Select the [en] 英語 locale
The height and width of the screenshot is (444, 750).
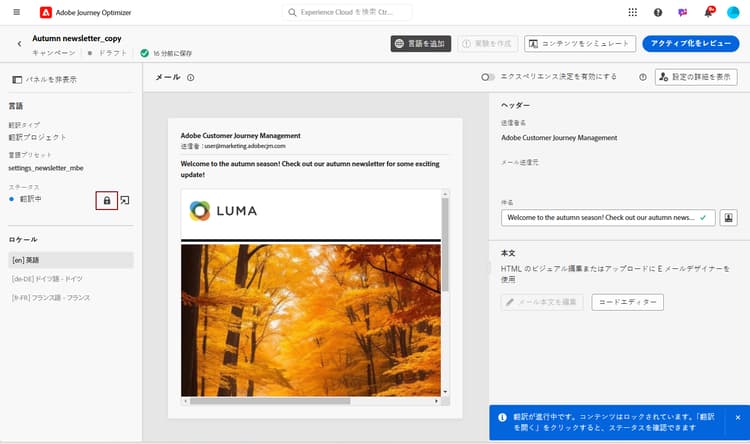click(71, 260)
